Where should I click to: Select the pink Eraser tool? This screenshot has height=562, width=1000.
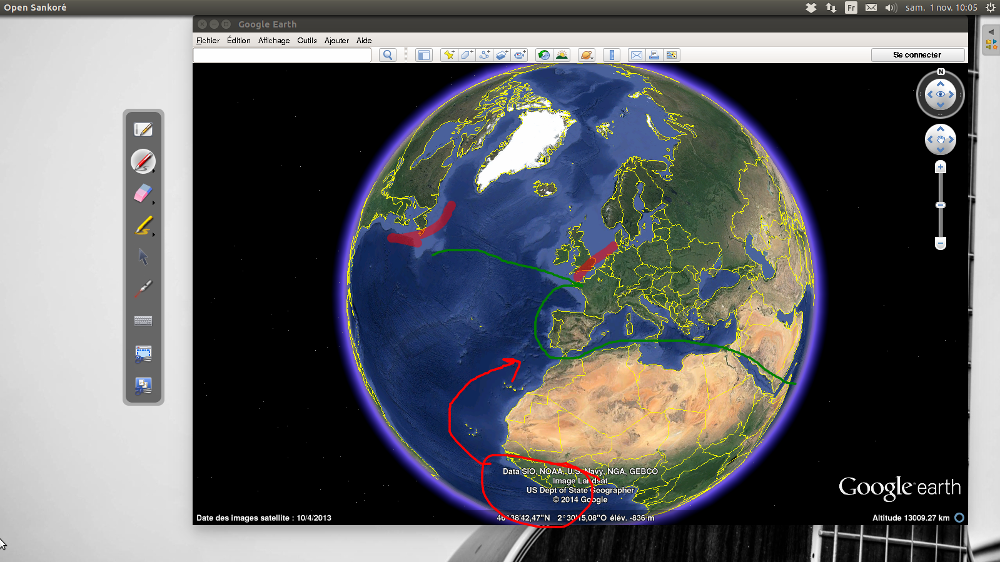tap(143, 193)
